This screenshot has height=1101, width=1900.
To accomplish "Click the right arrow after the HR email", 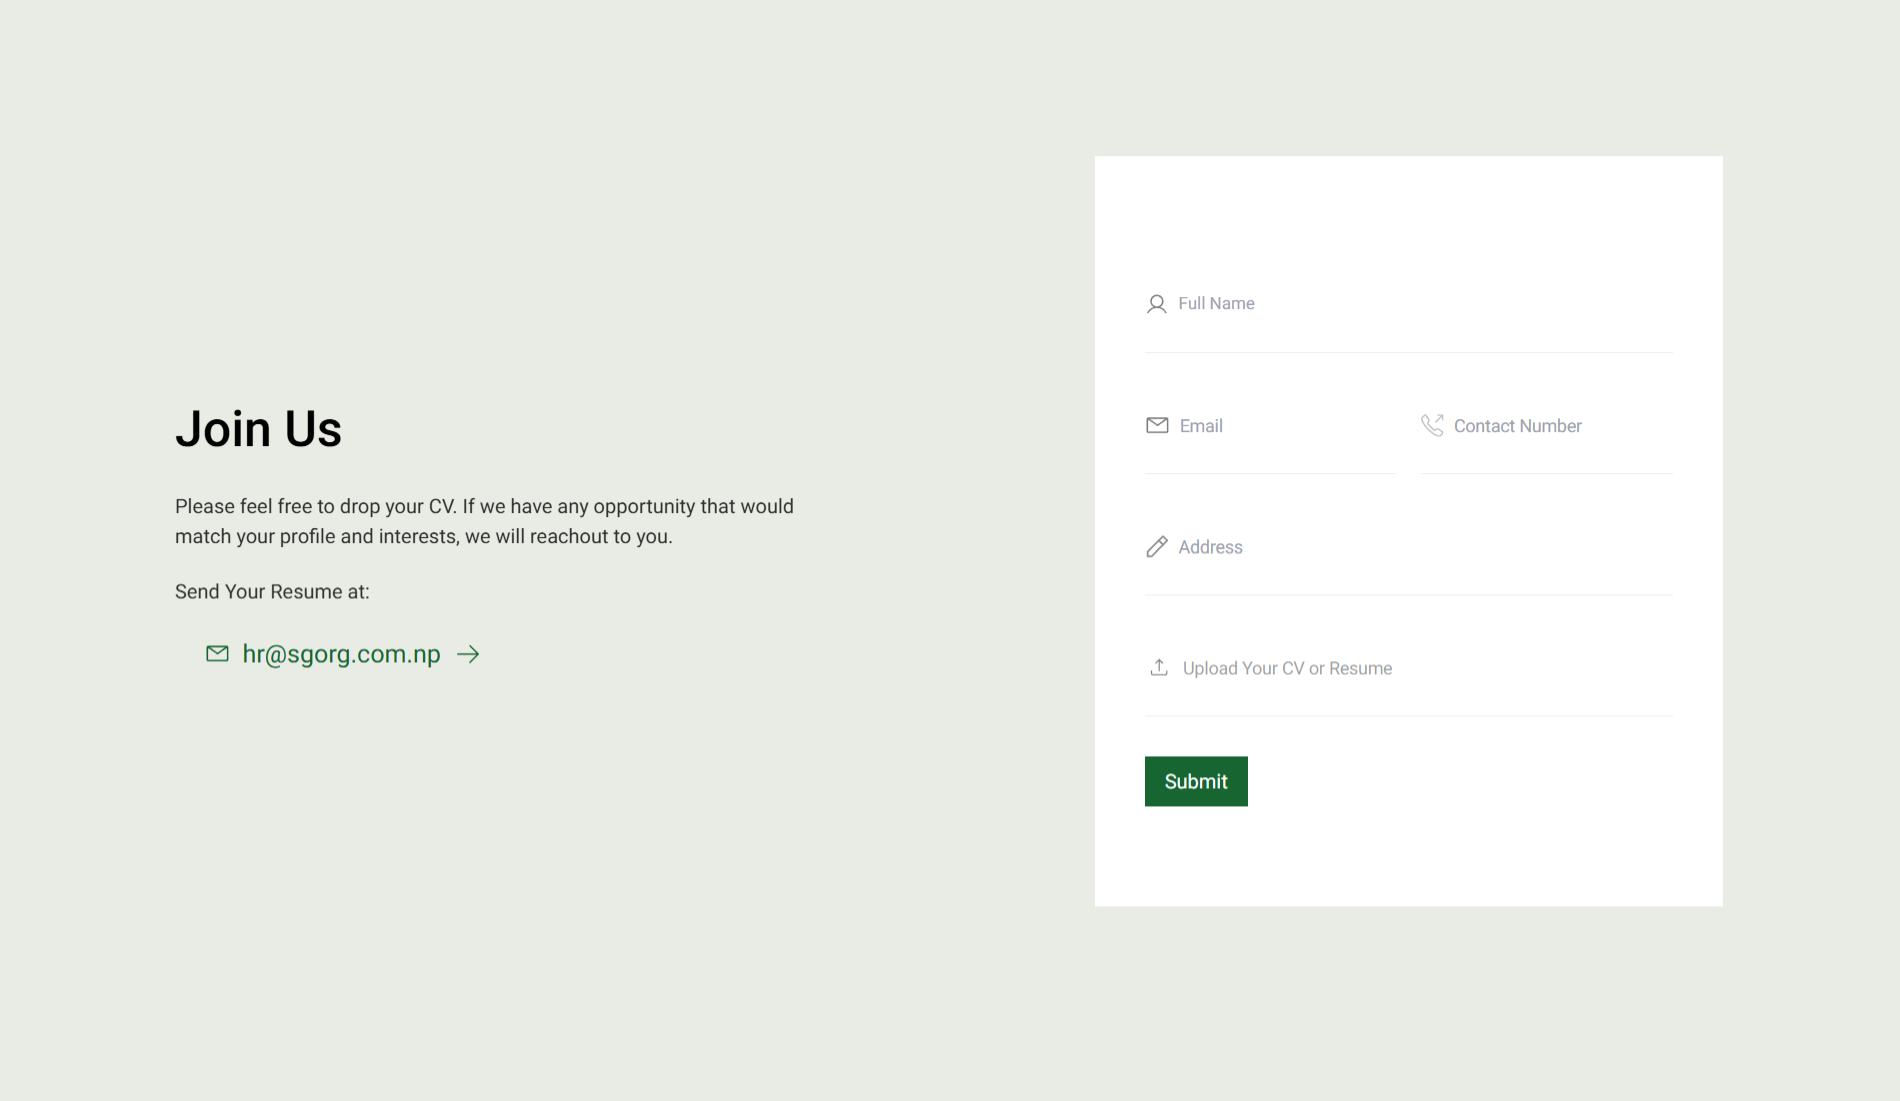I will [468, 654].
